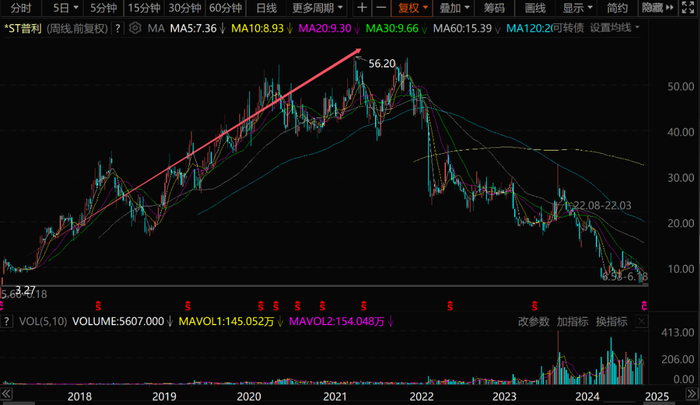Click the 3.27 low price label
Image resolution: width=700 pixels, height=405 pixels.
click(25, 290)
